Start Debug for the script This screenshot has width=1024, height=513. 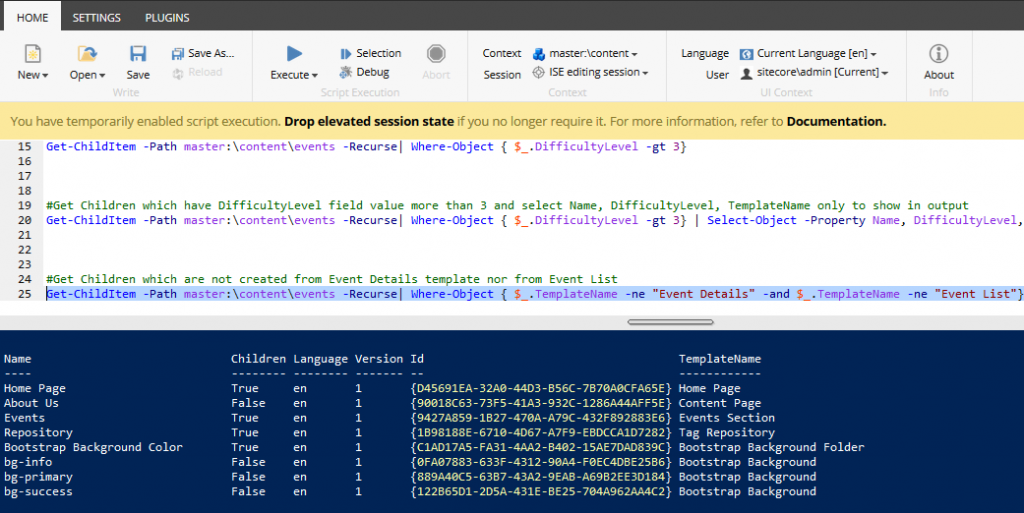pyautogui.click(x=365, y=72)
